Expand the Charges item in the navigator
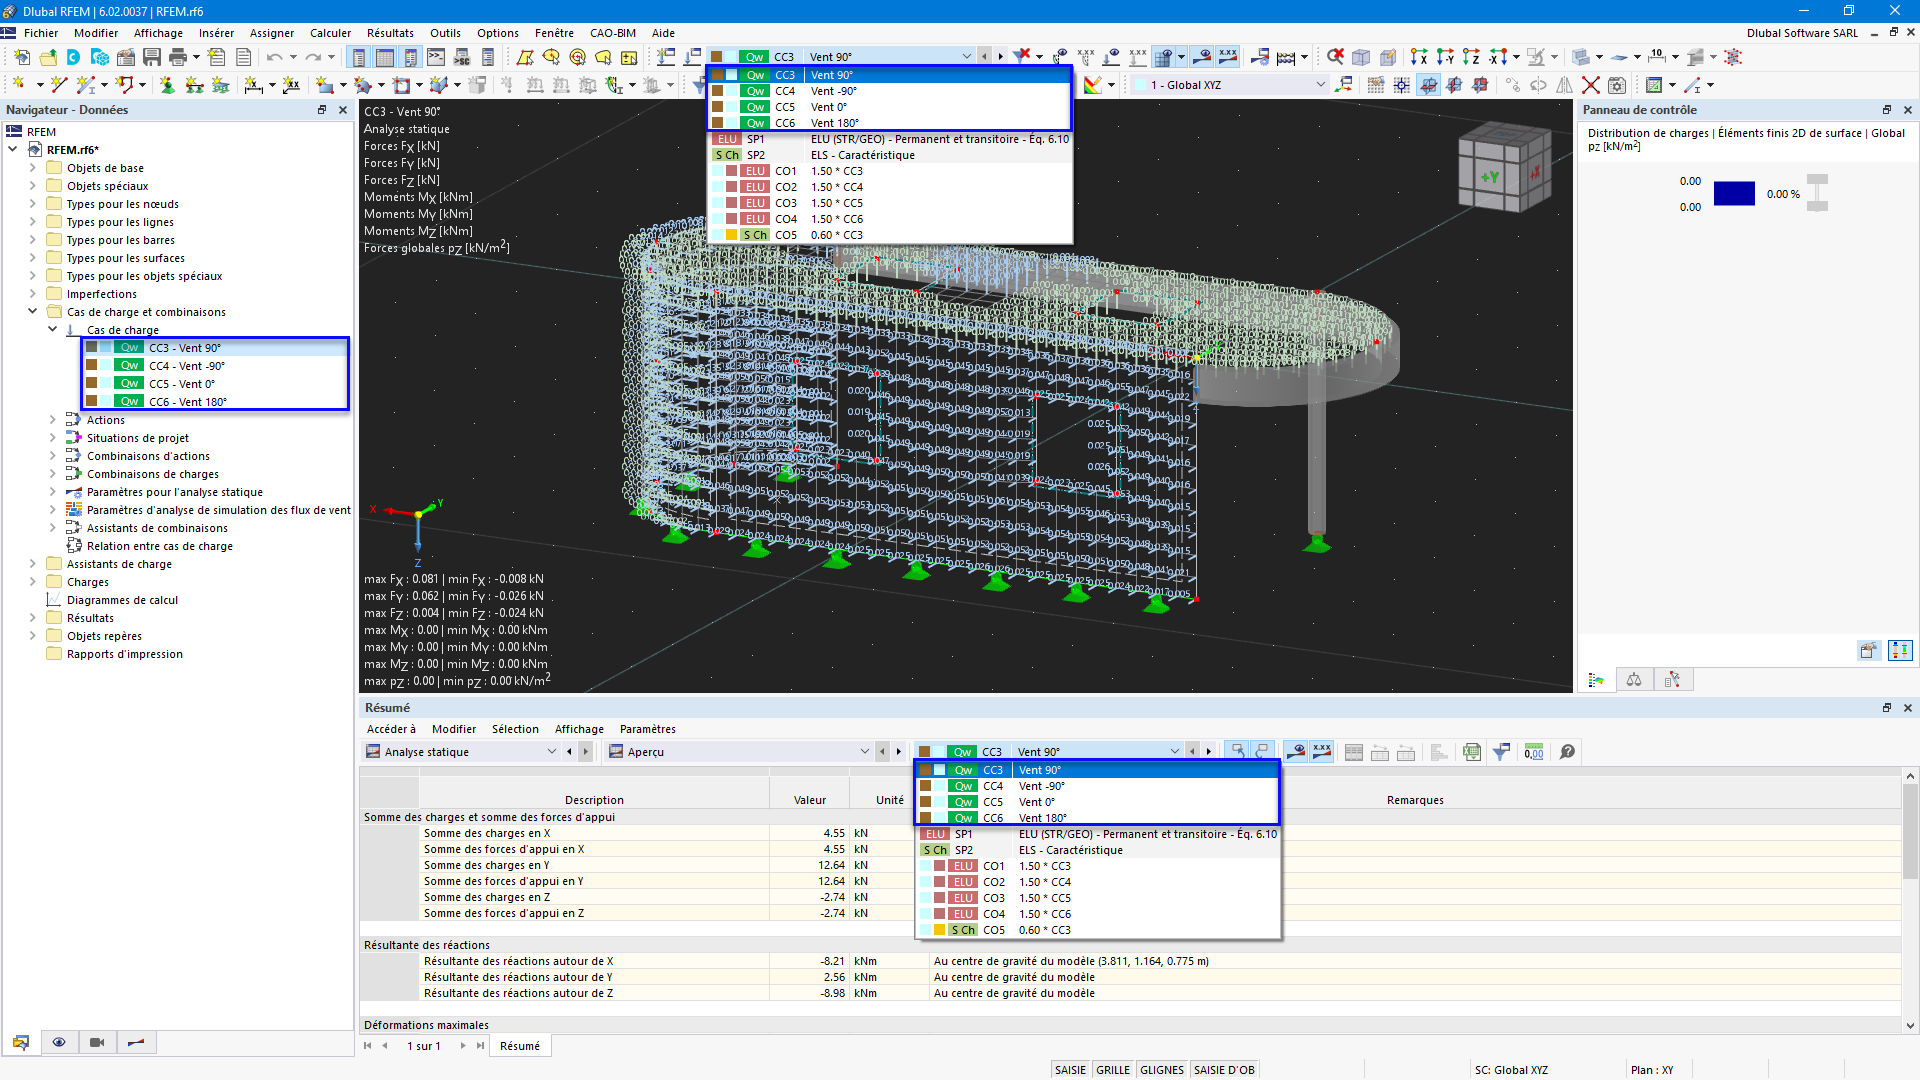 [33, 581]
